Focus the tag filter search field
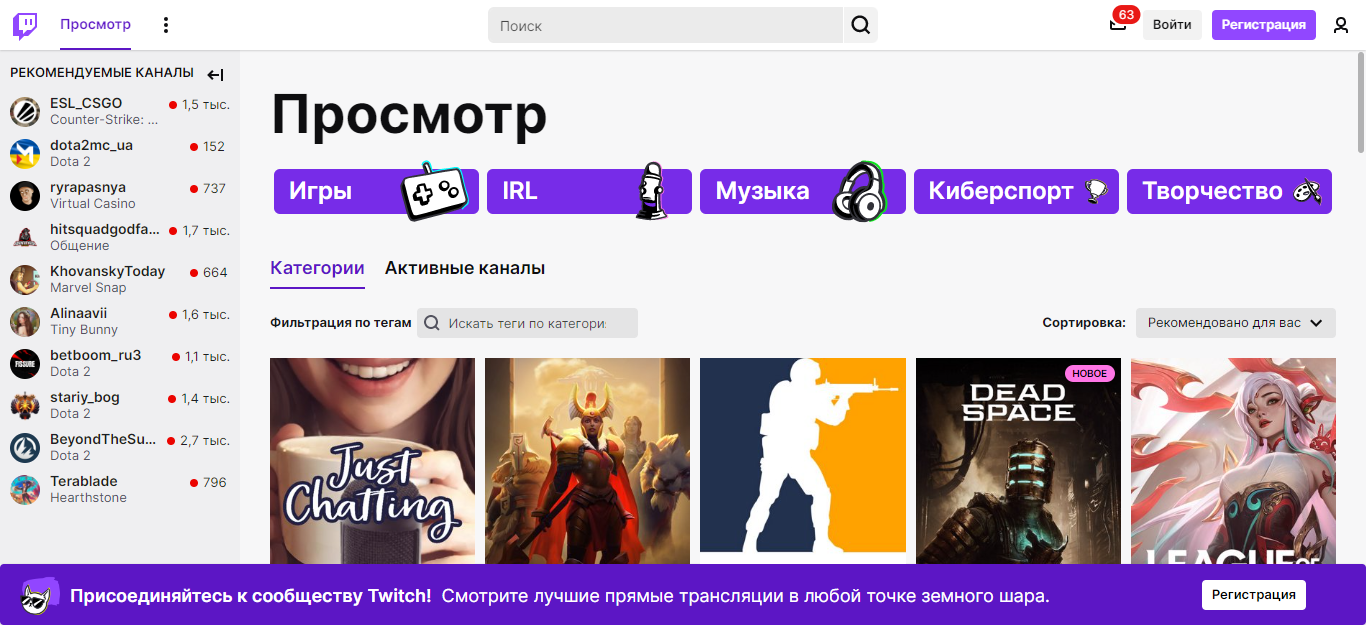The height and width of the screenshot is (625, 1366). coord(527,323)
